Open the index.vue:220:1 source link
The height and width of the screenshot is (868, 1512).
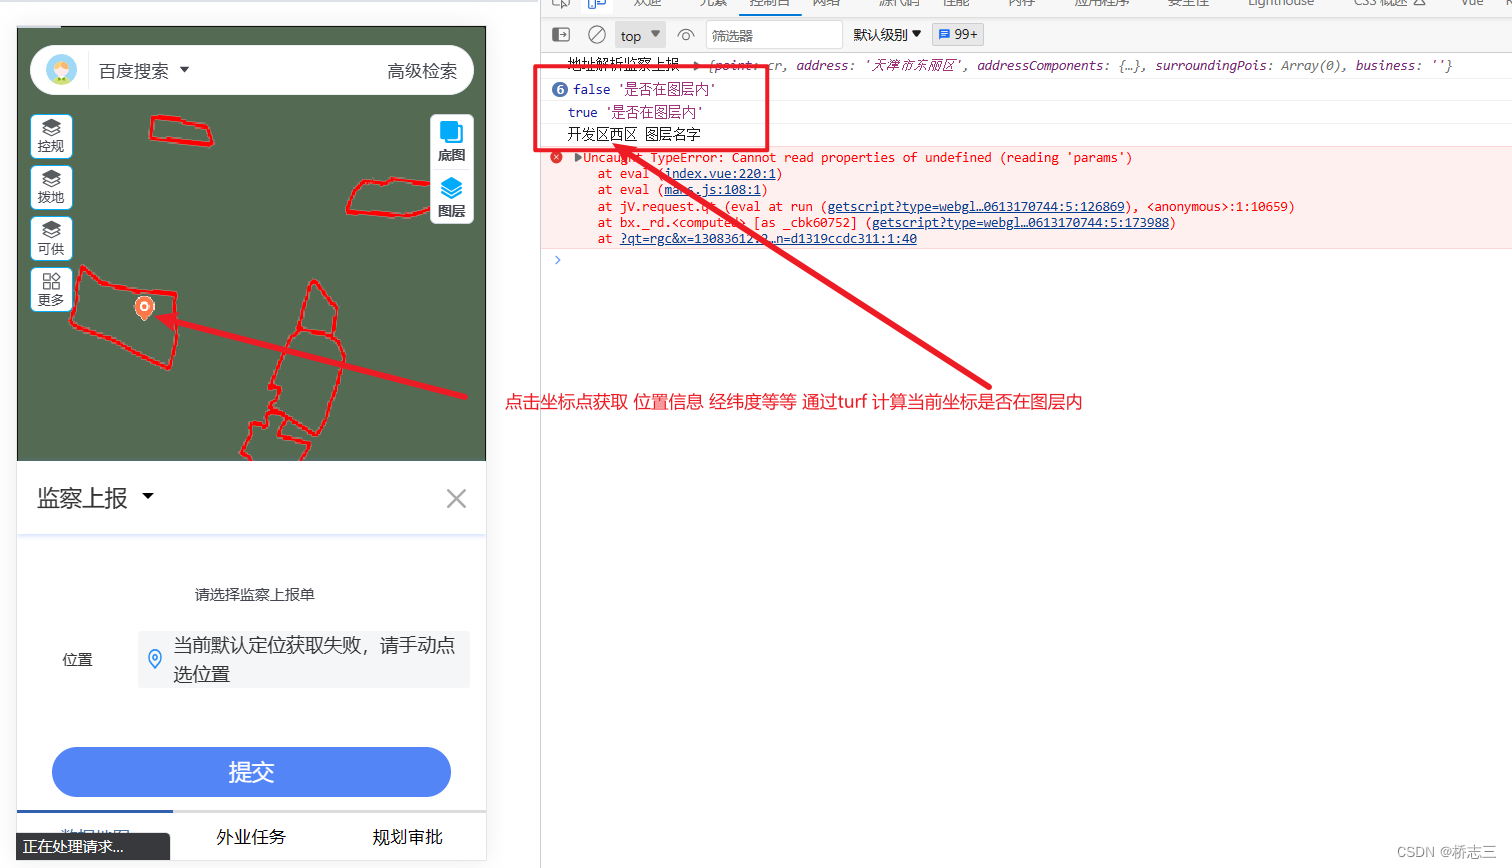(x=722, y=174)
